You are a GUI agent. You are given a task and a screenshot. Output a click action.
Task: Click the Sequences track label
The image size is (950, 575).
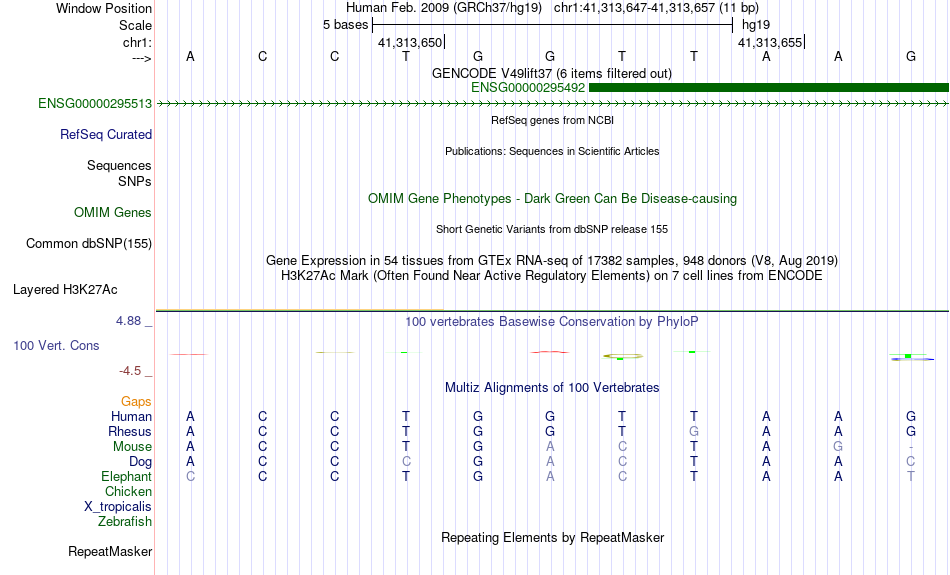119,165
